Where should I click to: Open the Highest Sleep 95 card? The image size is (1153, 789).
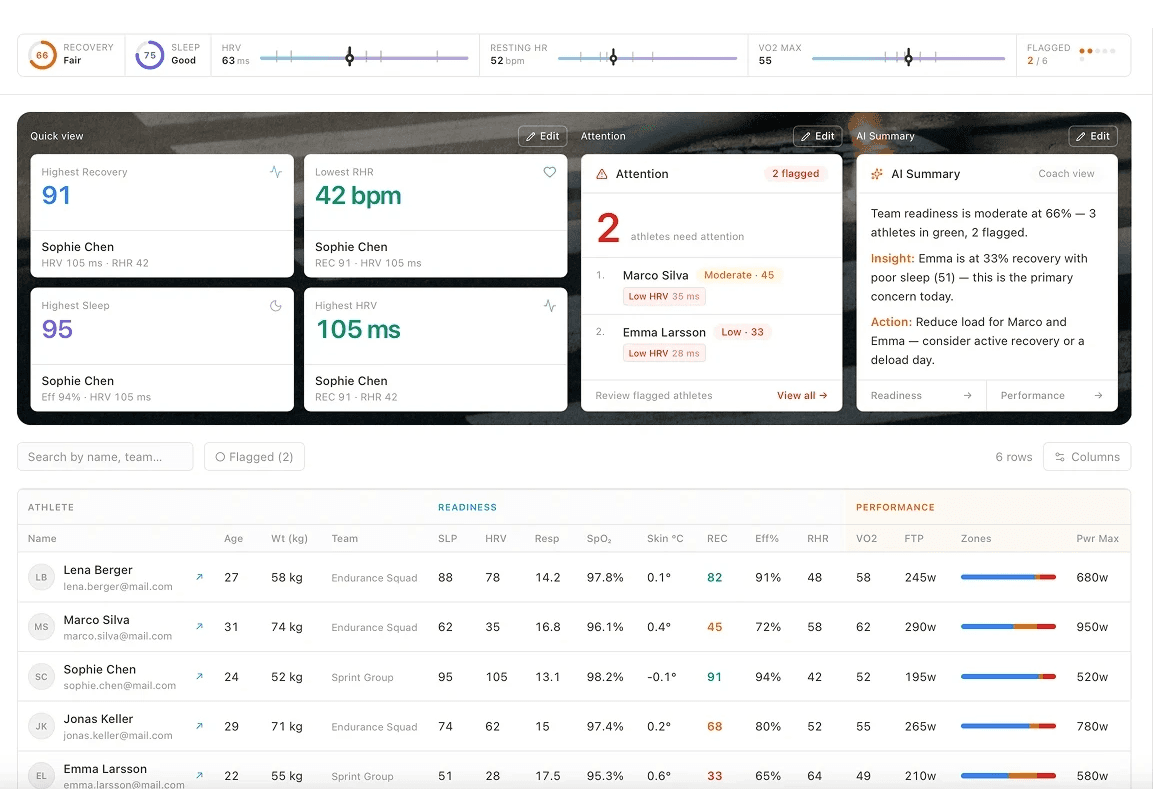pyautogui.click(x=162, y=349)
